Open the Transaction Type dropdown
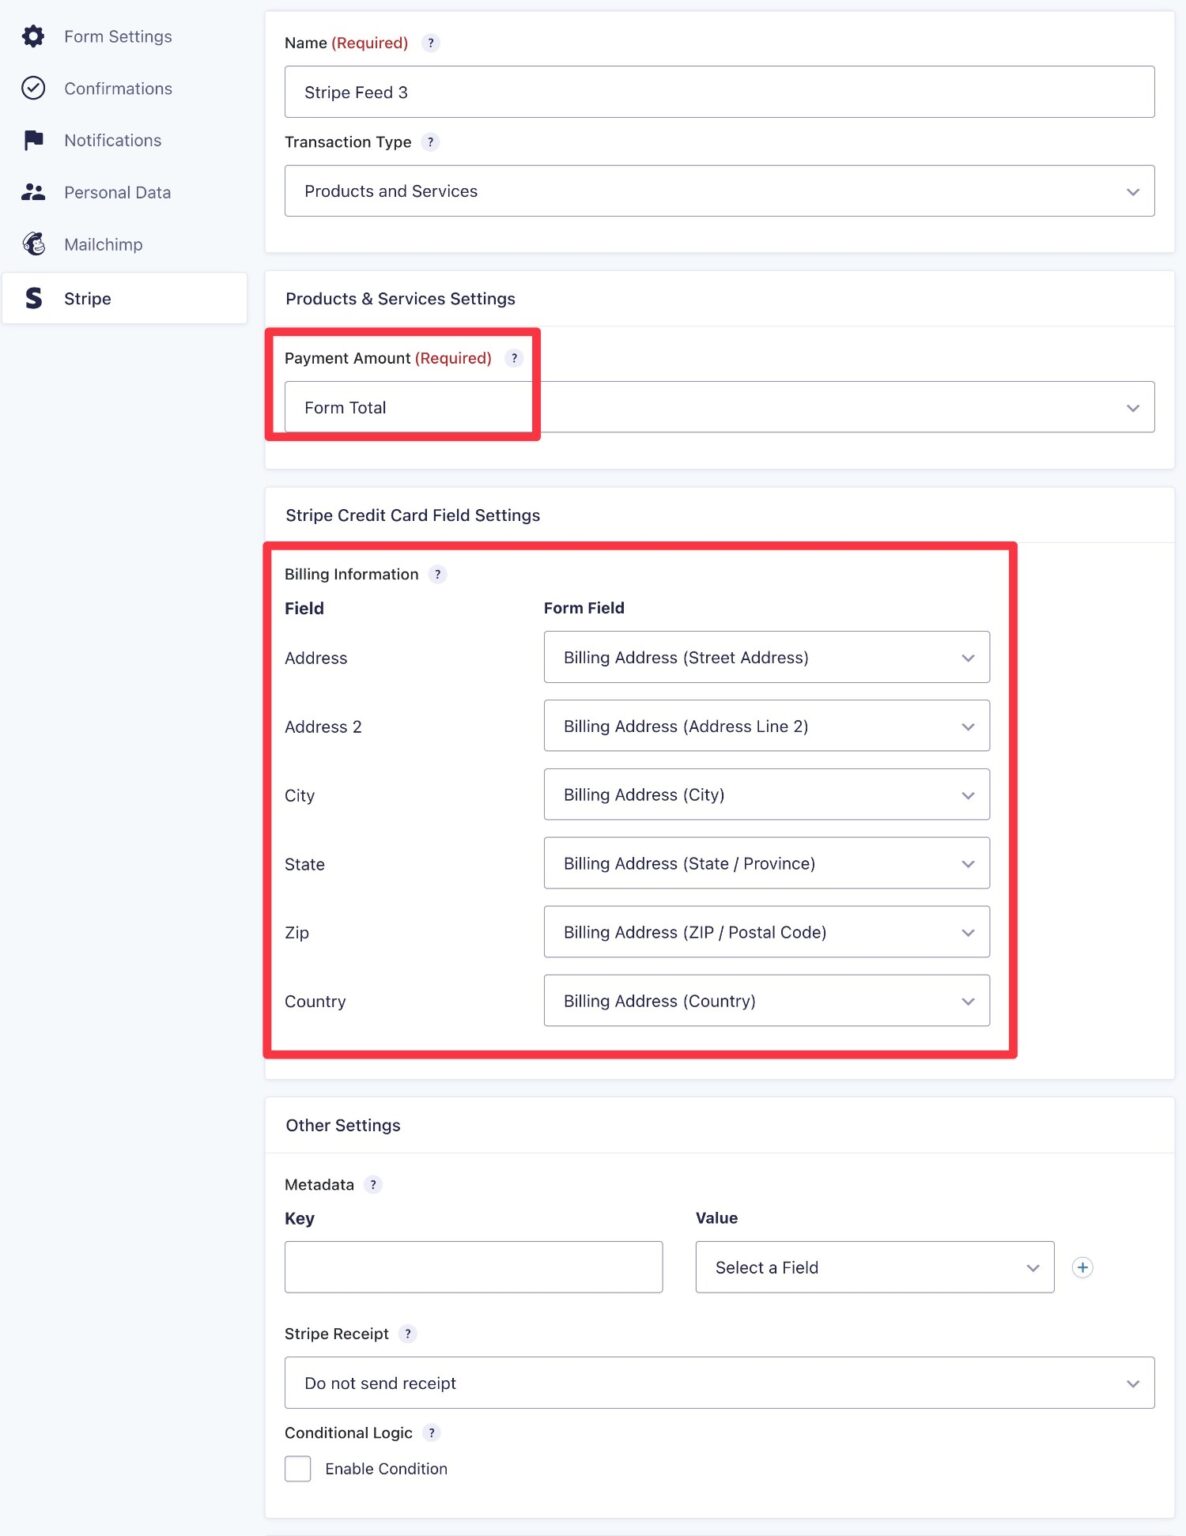Viewport: 1186px width, 1536px height. pos(719,190)
